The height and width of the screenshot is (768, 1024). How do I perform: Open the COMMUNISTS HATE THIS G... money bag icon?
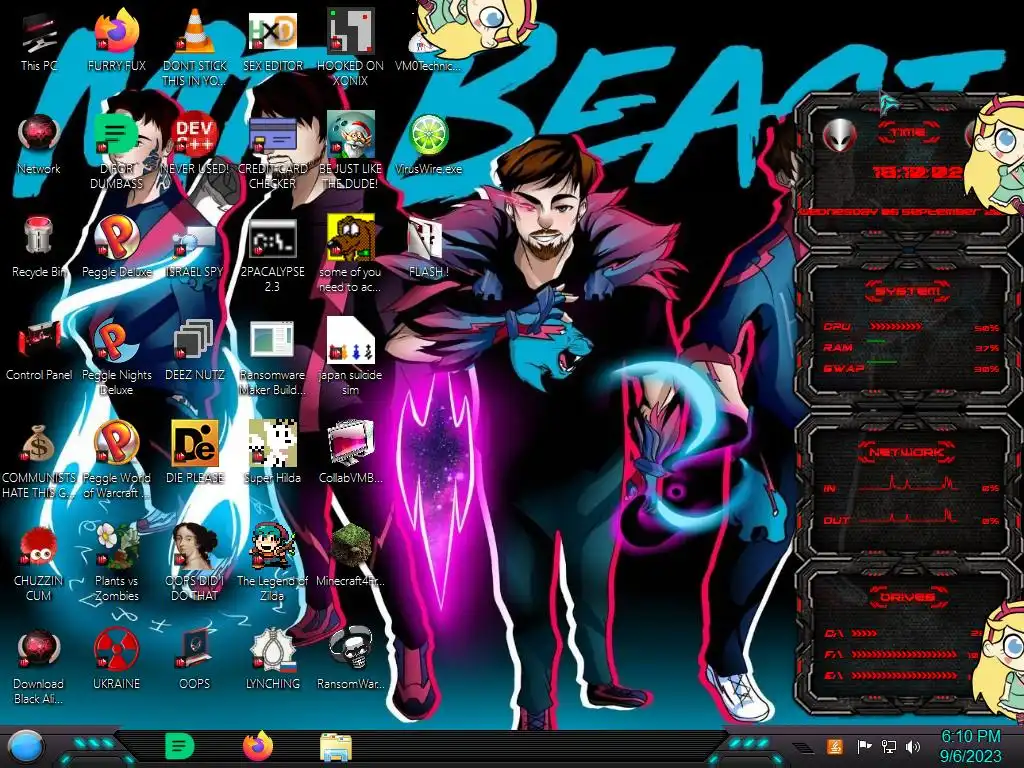tap(39, 460)
